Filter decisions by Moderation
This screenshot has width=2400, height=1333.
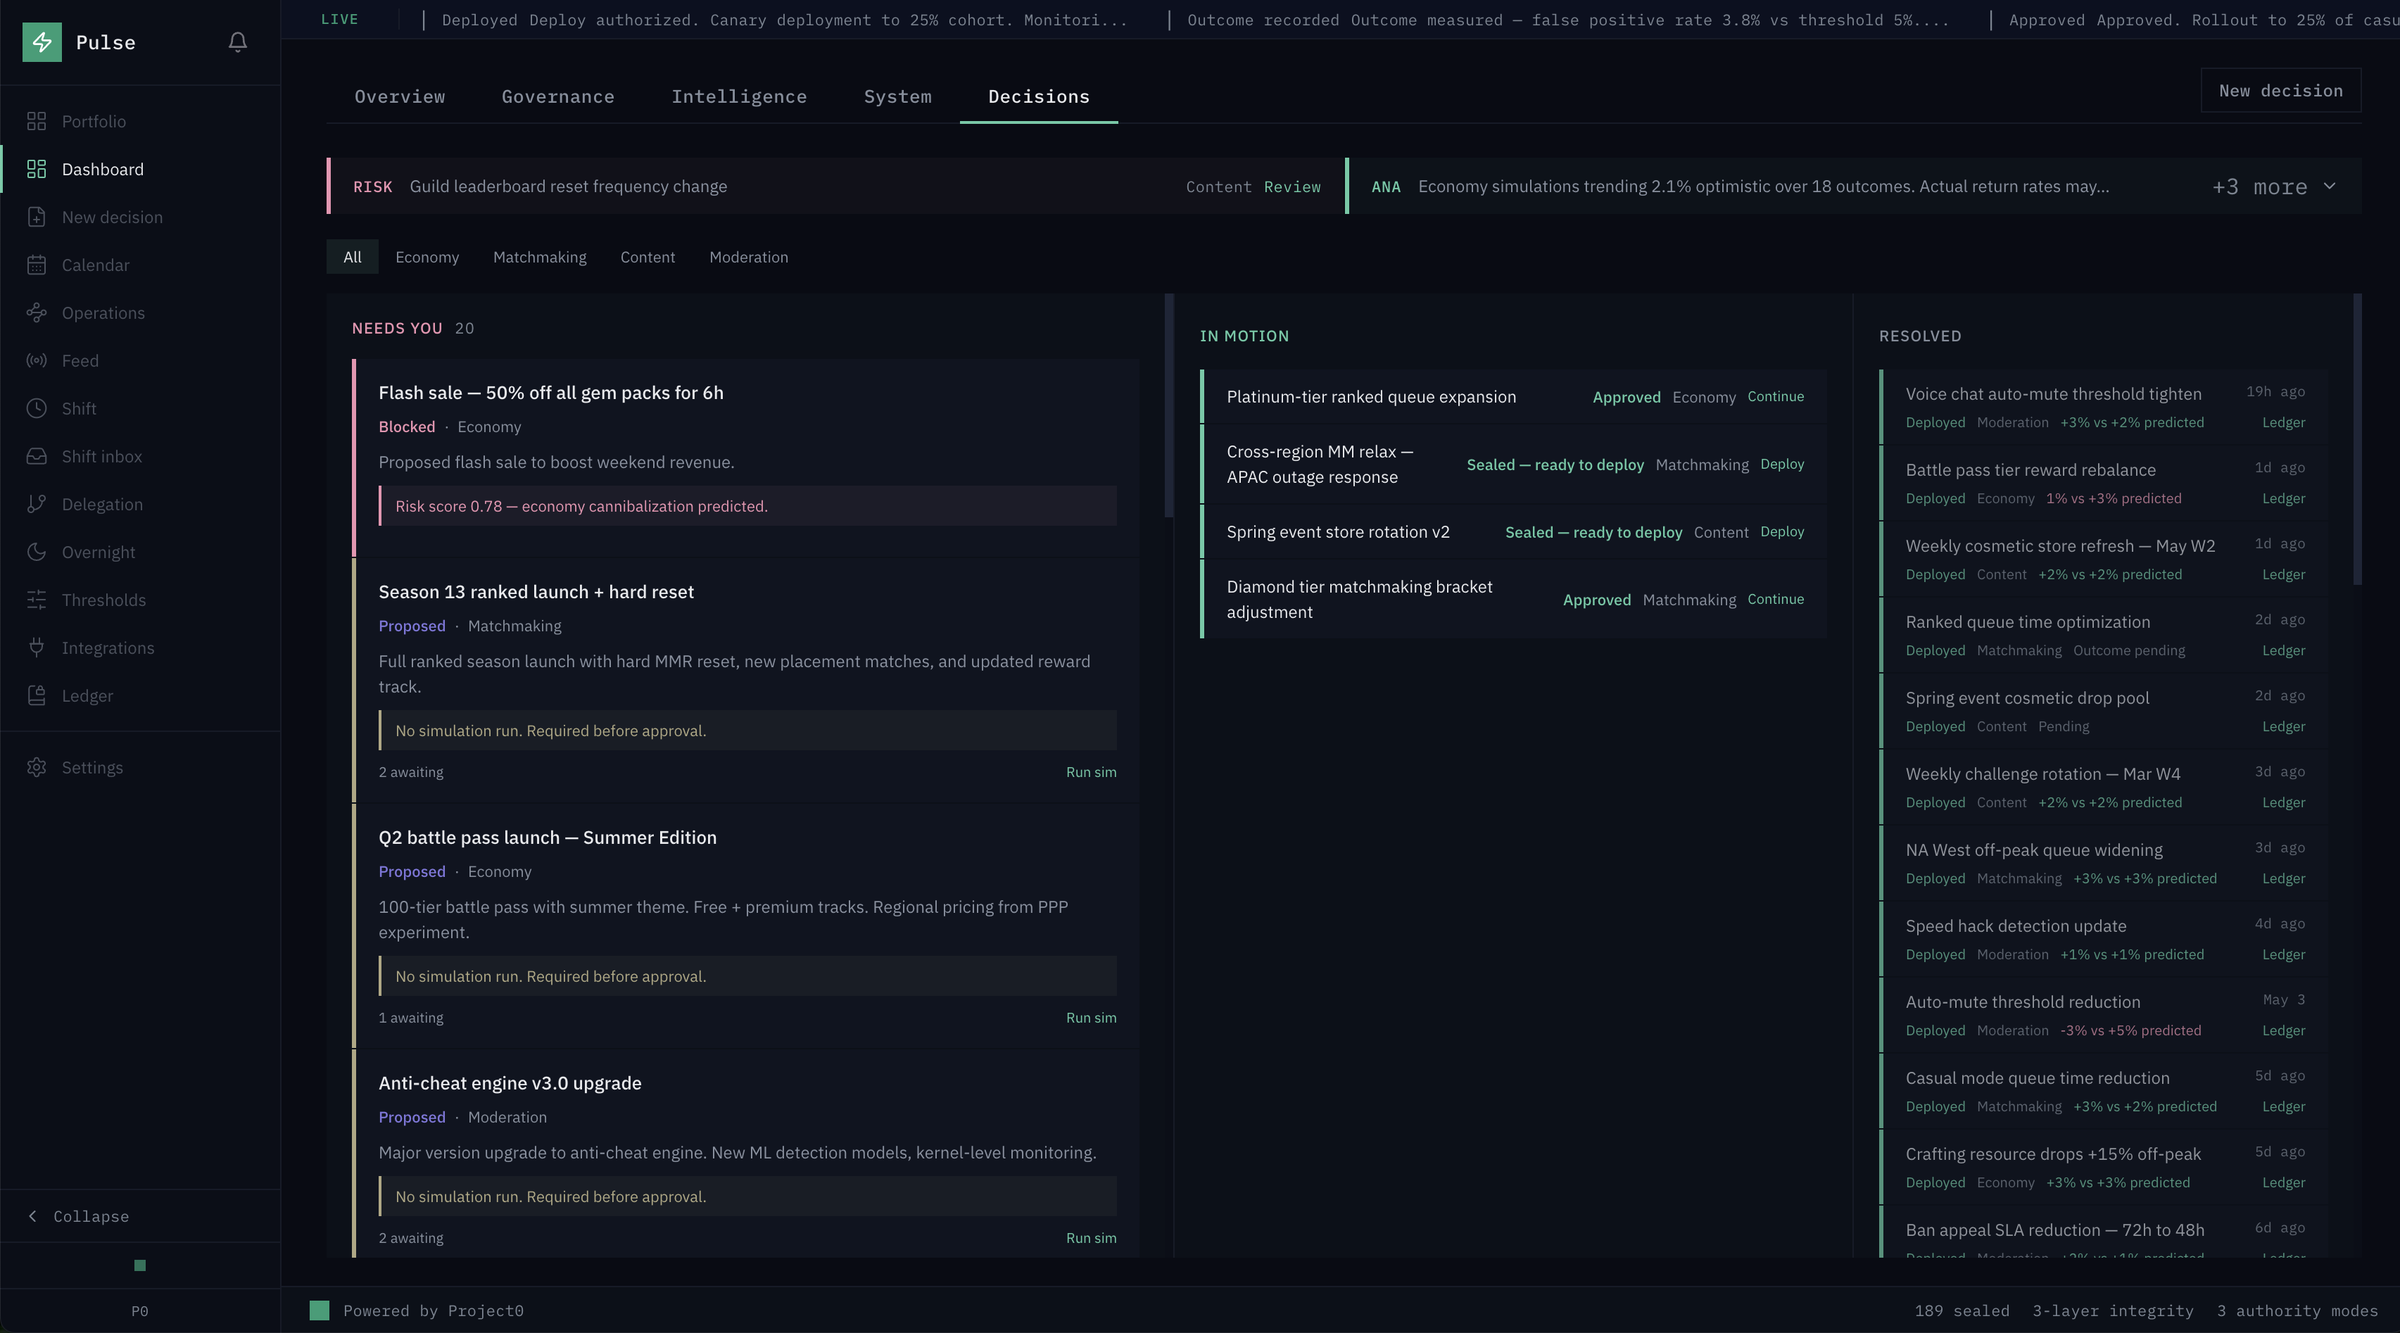point(749,257)
